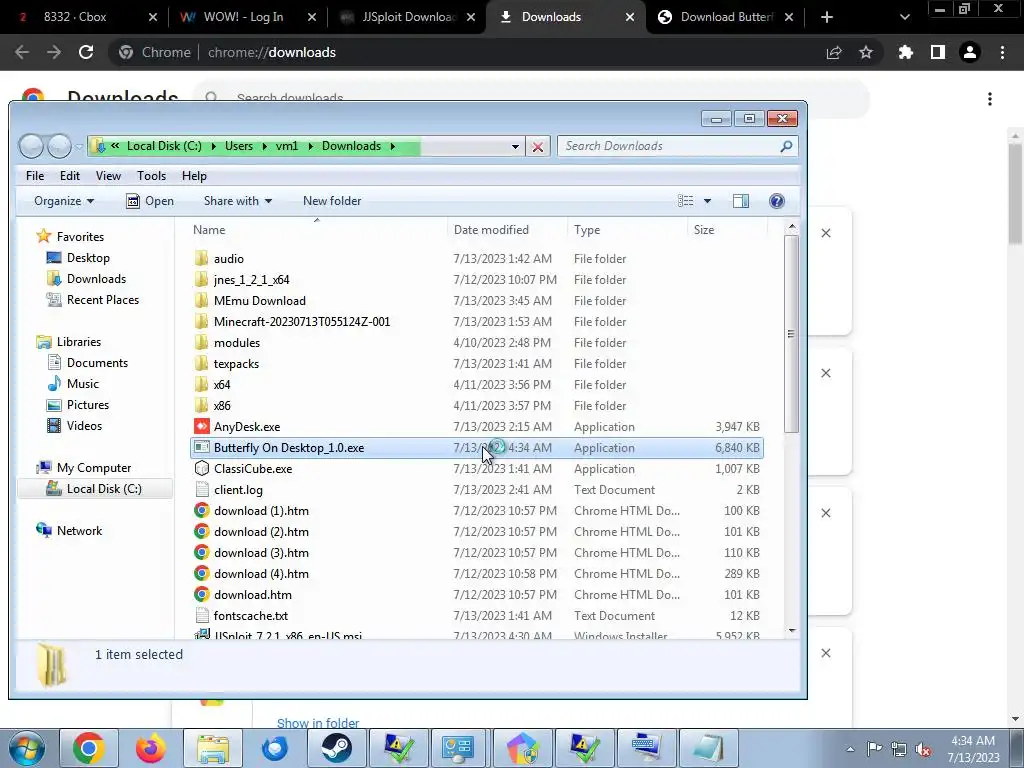
Task: Expand the arrow after Local Disk (C:) in breadcrumb
Action: coord(213,146)
